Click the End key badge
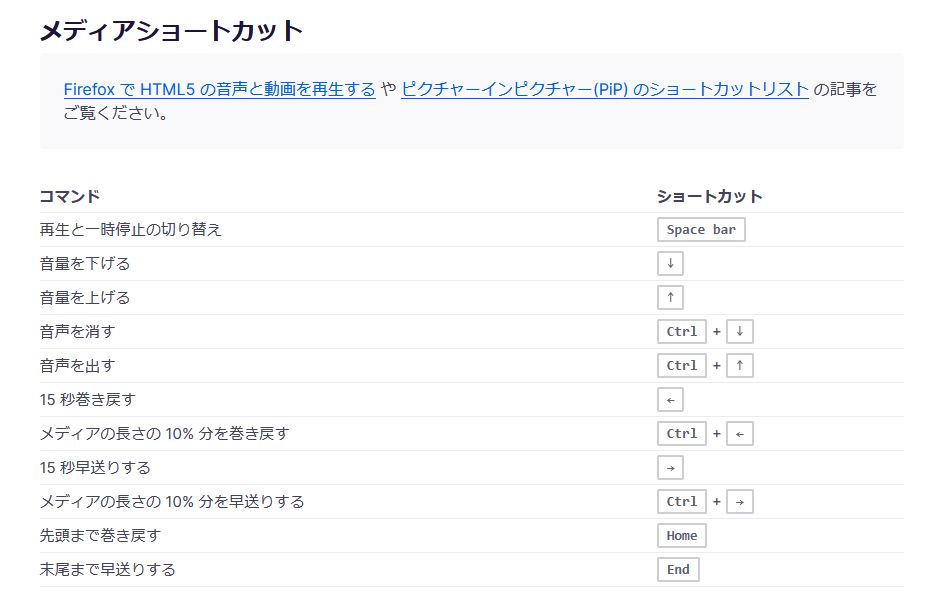The width and height of the screenshot is (952, 598). (678, 570)
